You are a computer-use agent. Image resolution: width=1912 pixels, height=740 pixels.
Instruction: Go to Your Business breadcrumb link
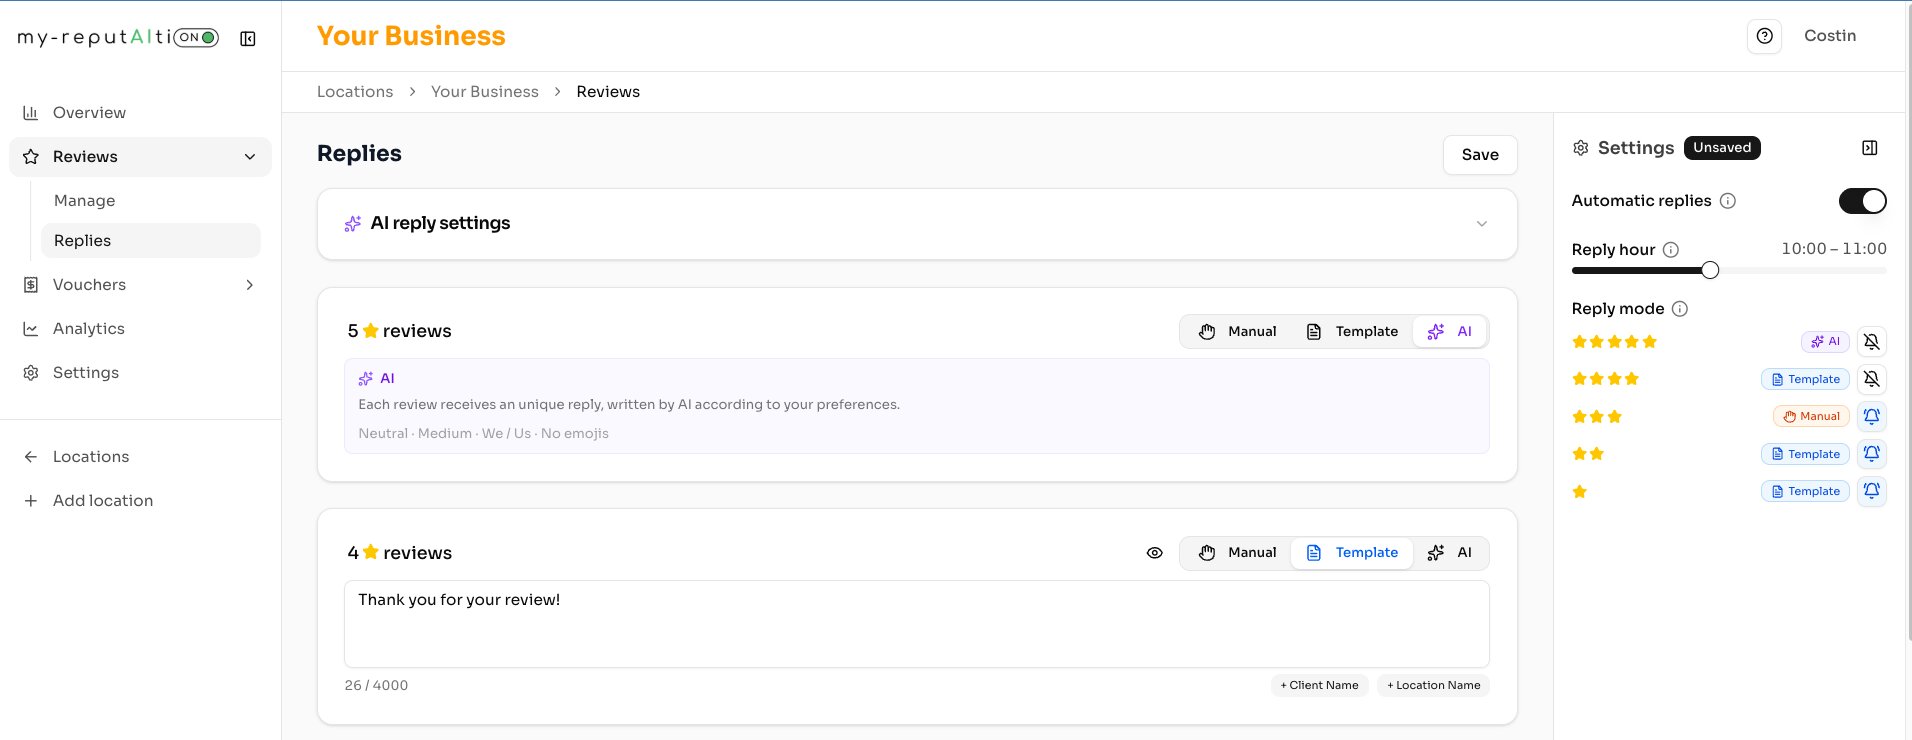tap(485, 92)
